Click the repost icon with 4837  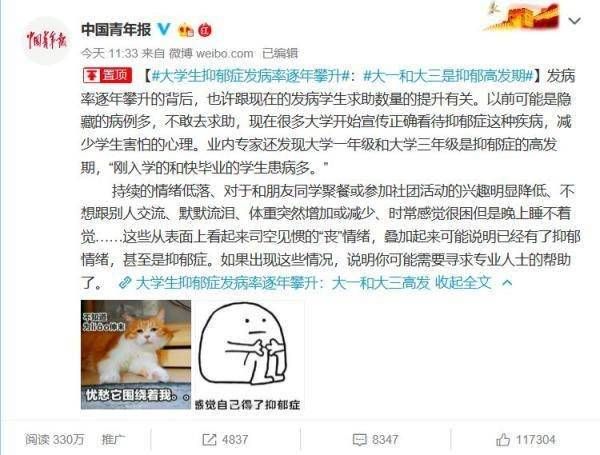209,440
